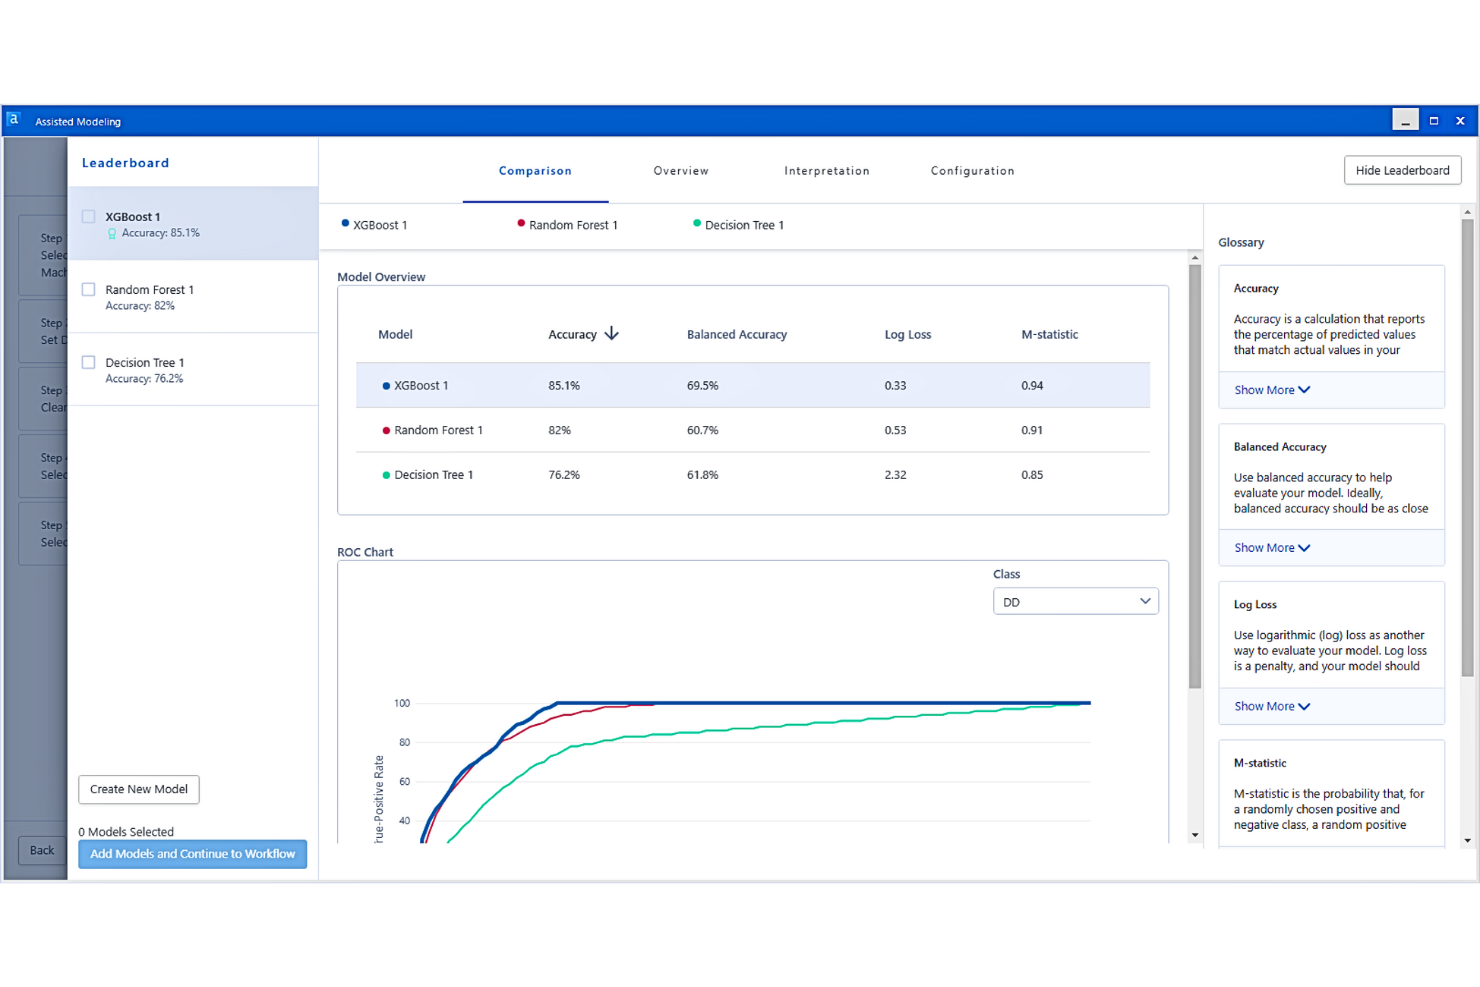1480x987 pixels.
Task: Open the Configuration tab
Action: [x=972, y=171]
